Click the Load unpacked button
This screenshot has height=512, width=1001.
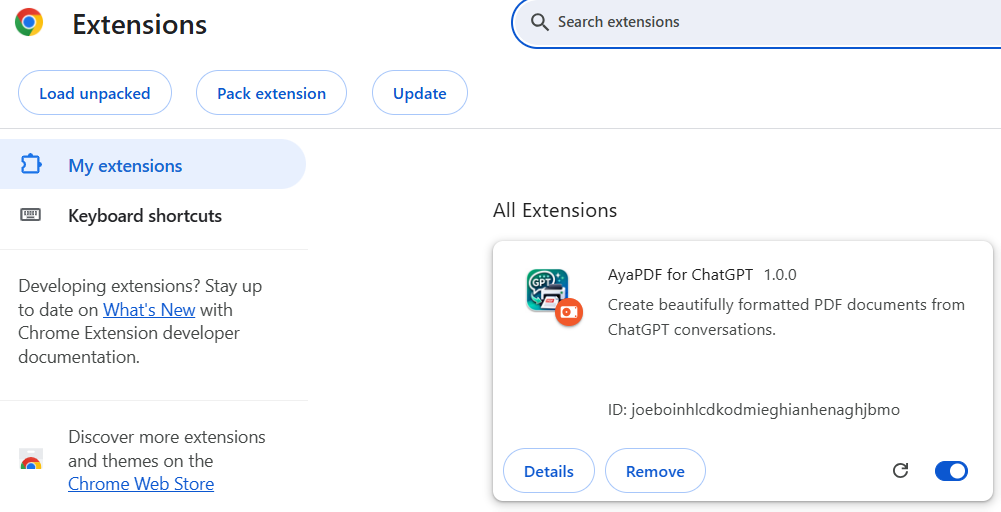point(94,93)
